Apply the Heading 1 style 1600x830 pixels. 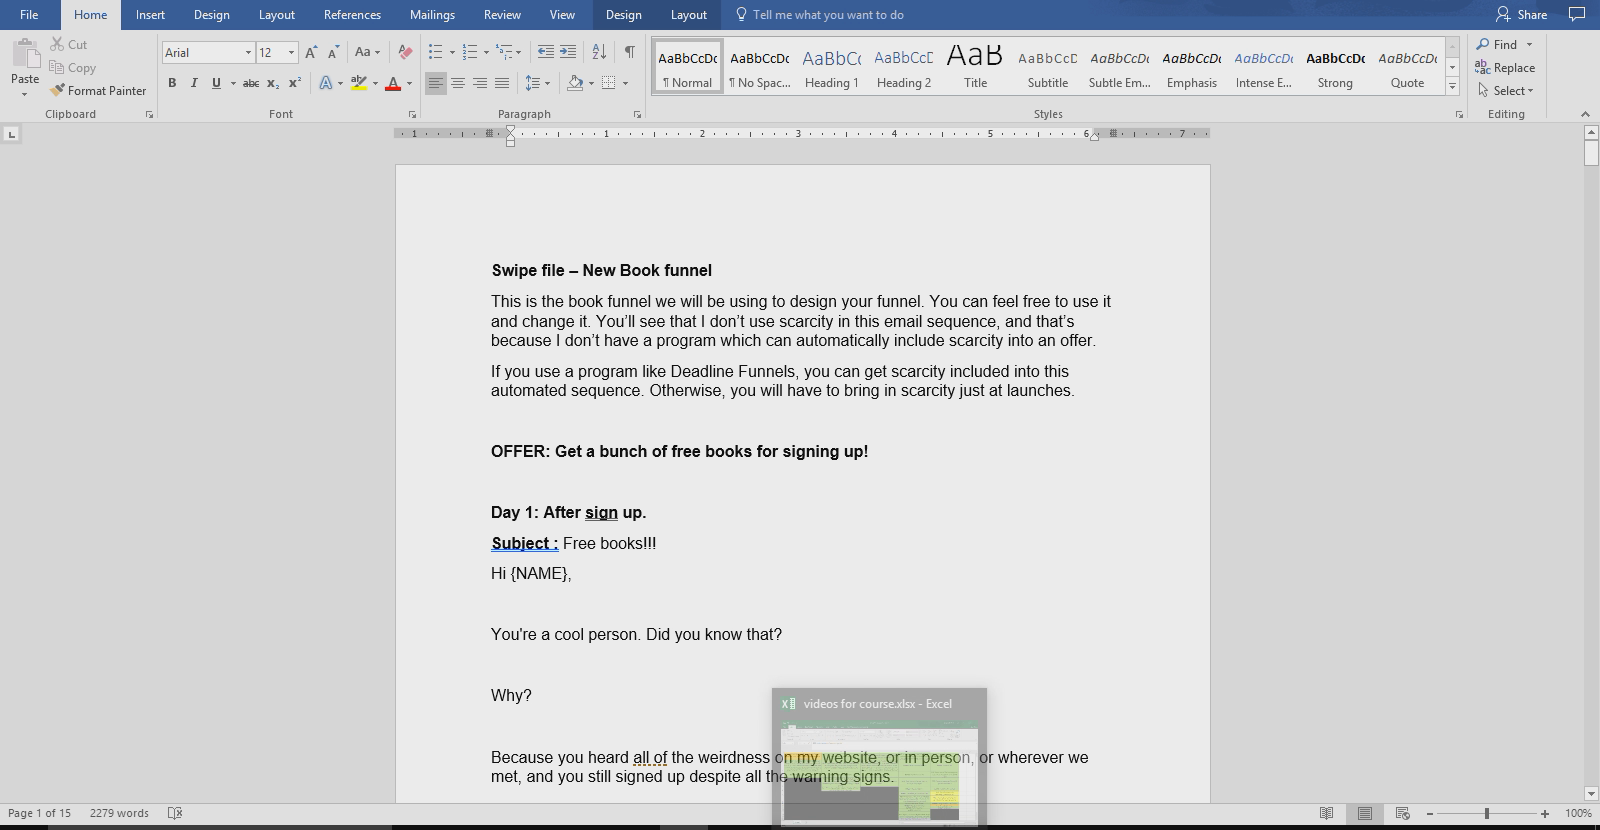(831, 68)
